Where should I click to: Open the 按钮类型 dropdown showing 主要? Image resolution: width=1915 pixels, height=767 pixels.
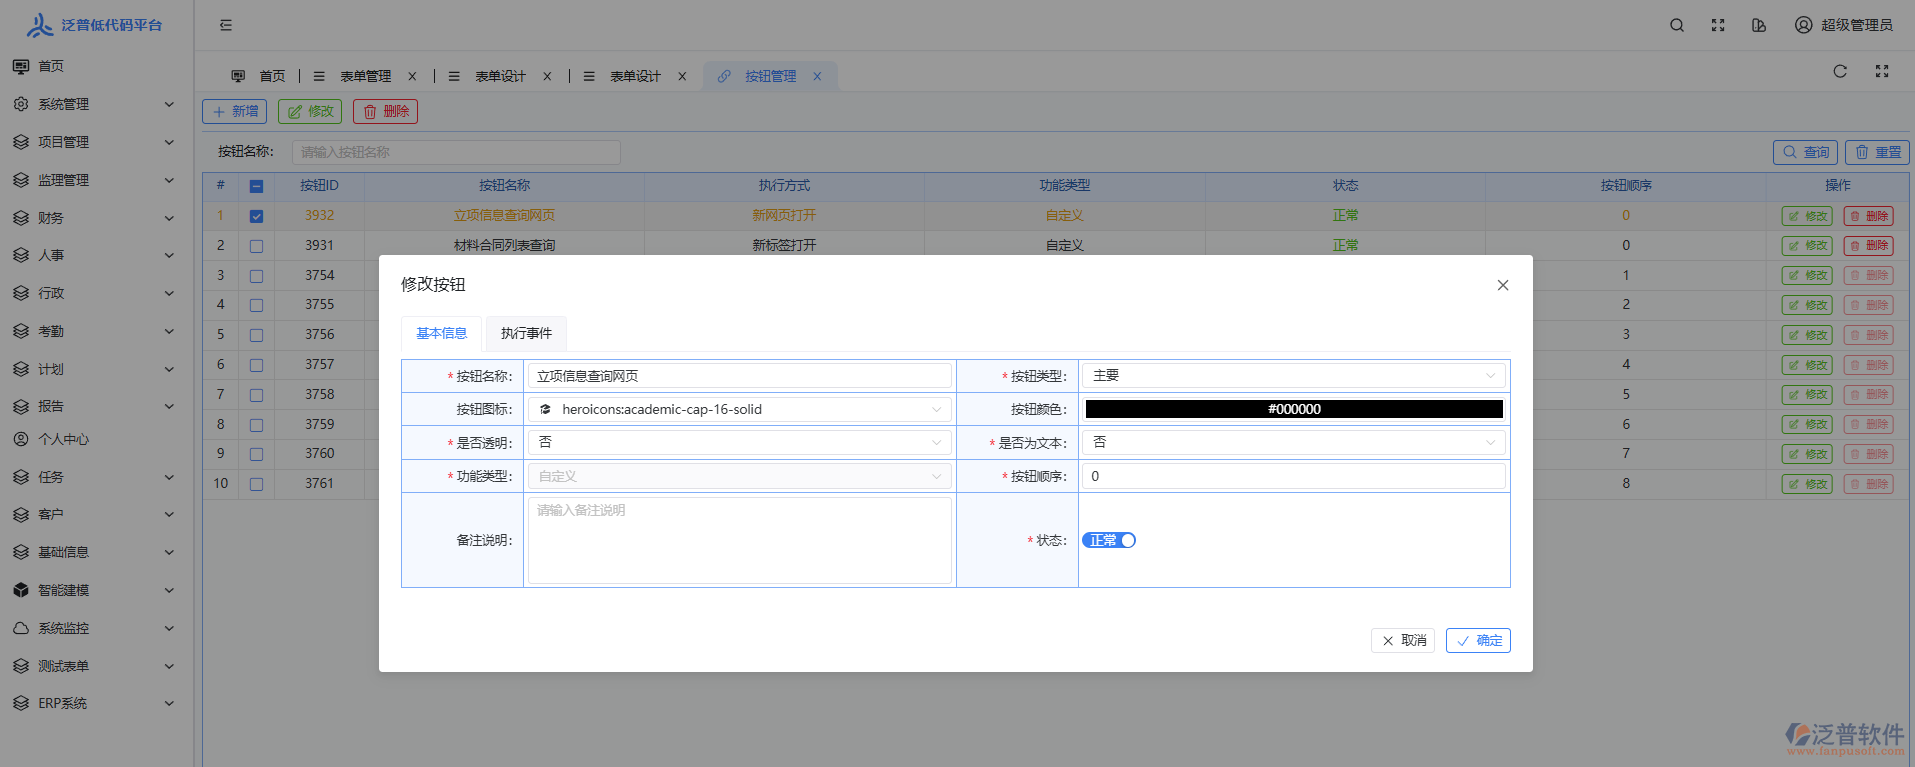tap(1293, 376)
